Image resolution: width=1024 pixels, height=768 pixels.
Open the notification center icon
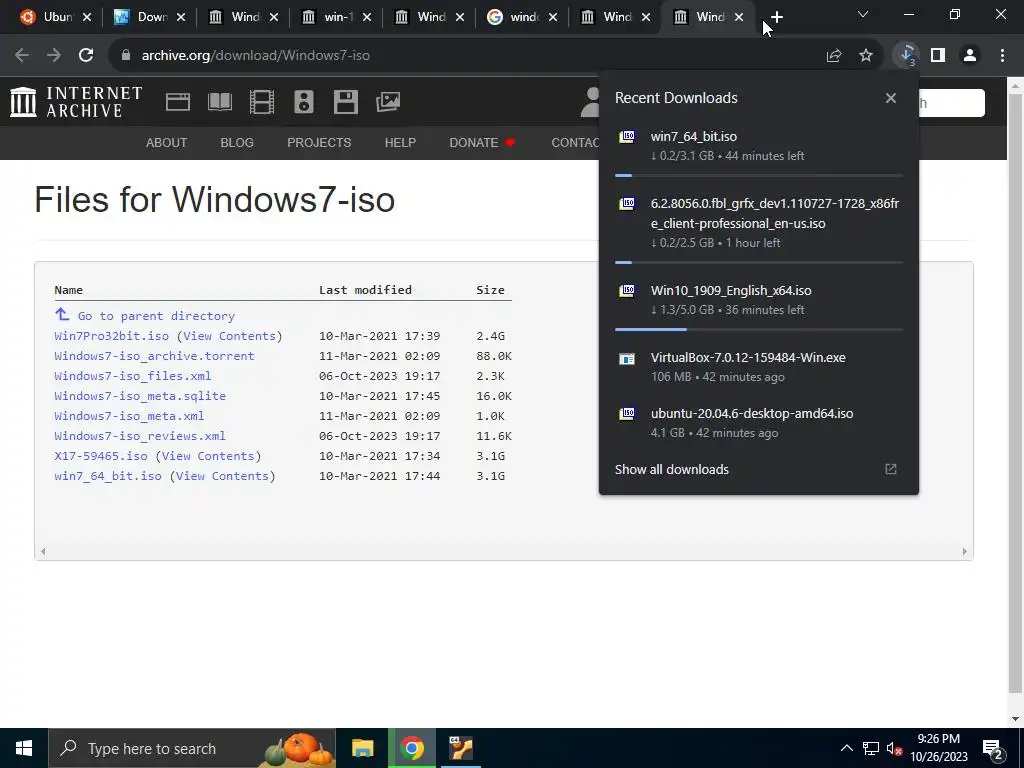point(993,749)
